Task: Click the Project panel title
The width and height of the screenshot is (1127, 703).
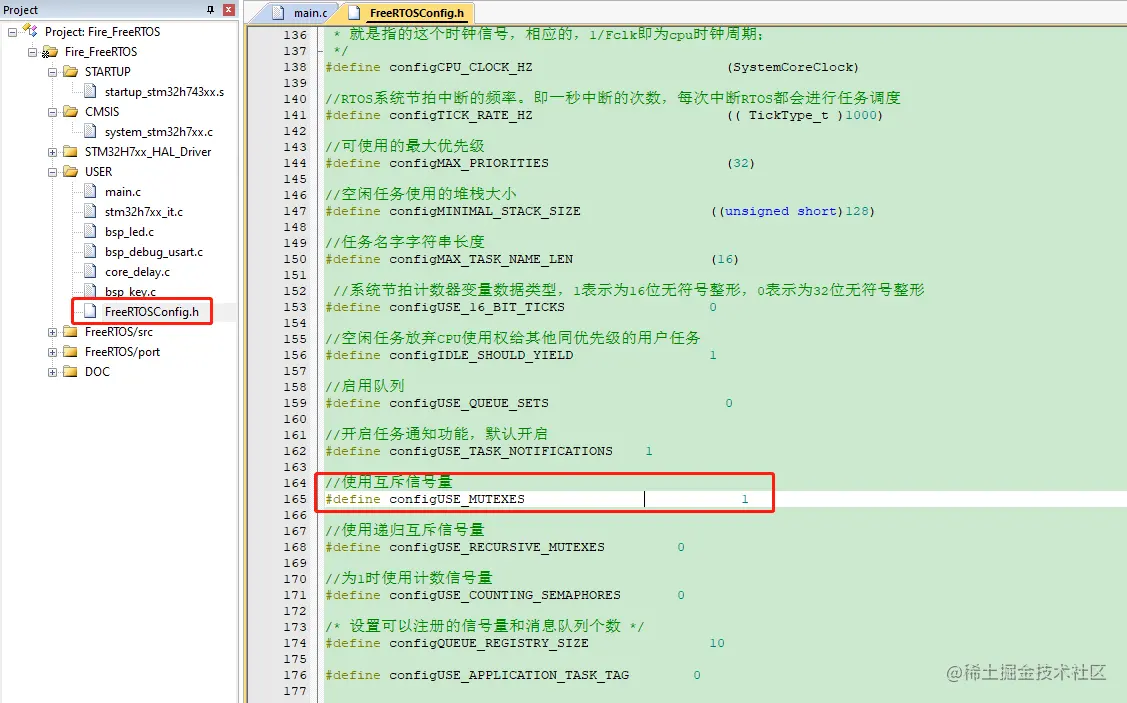Action: (x=21, y=9)
